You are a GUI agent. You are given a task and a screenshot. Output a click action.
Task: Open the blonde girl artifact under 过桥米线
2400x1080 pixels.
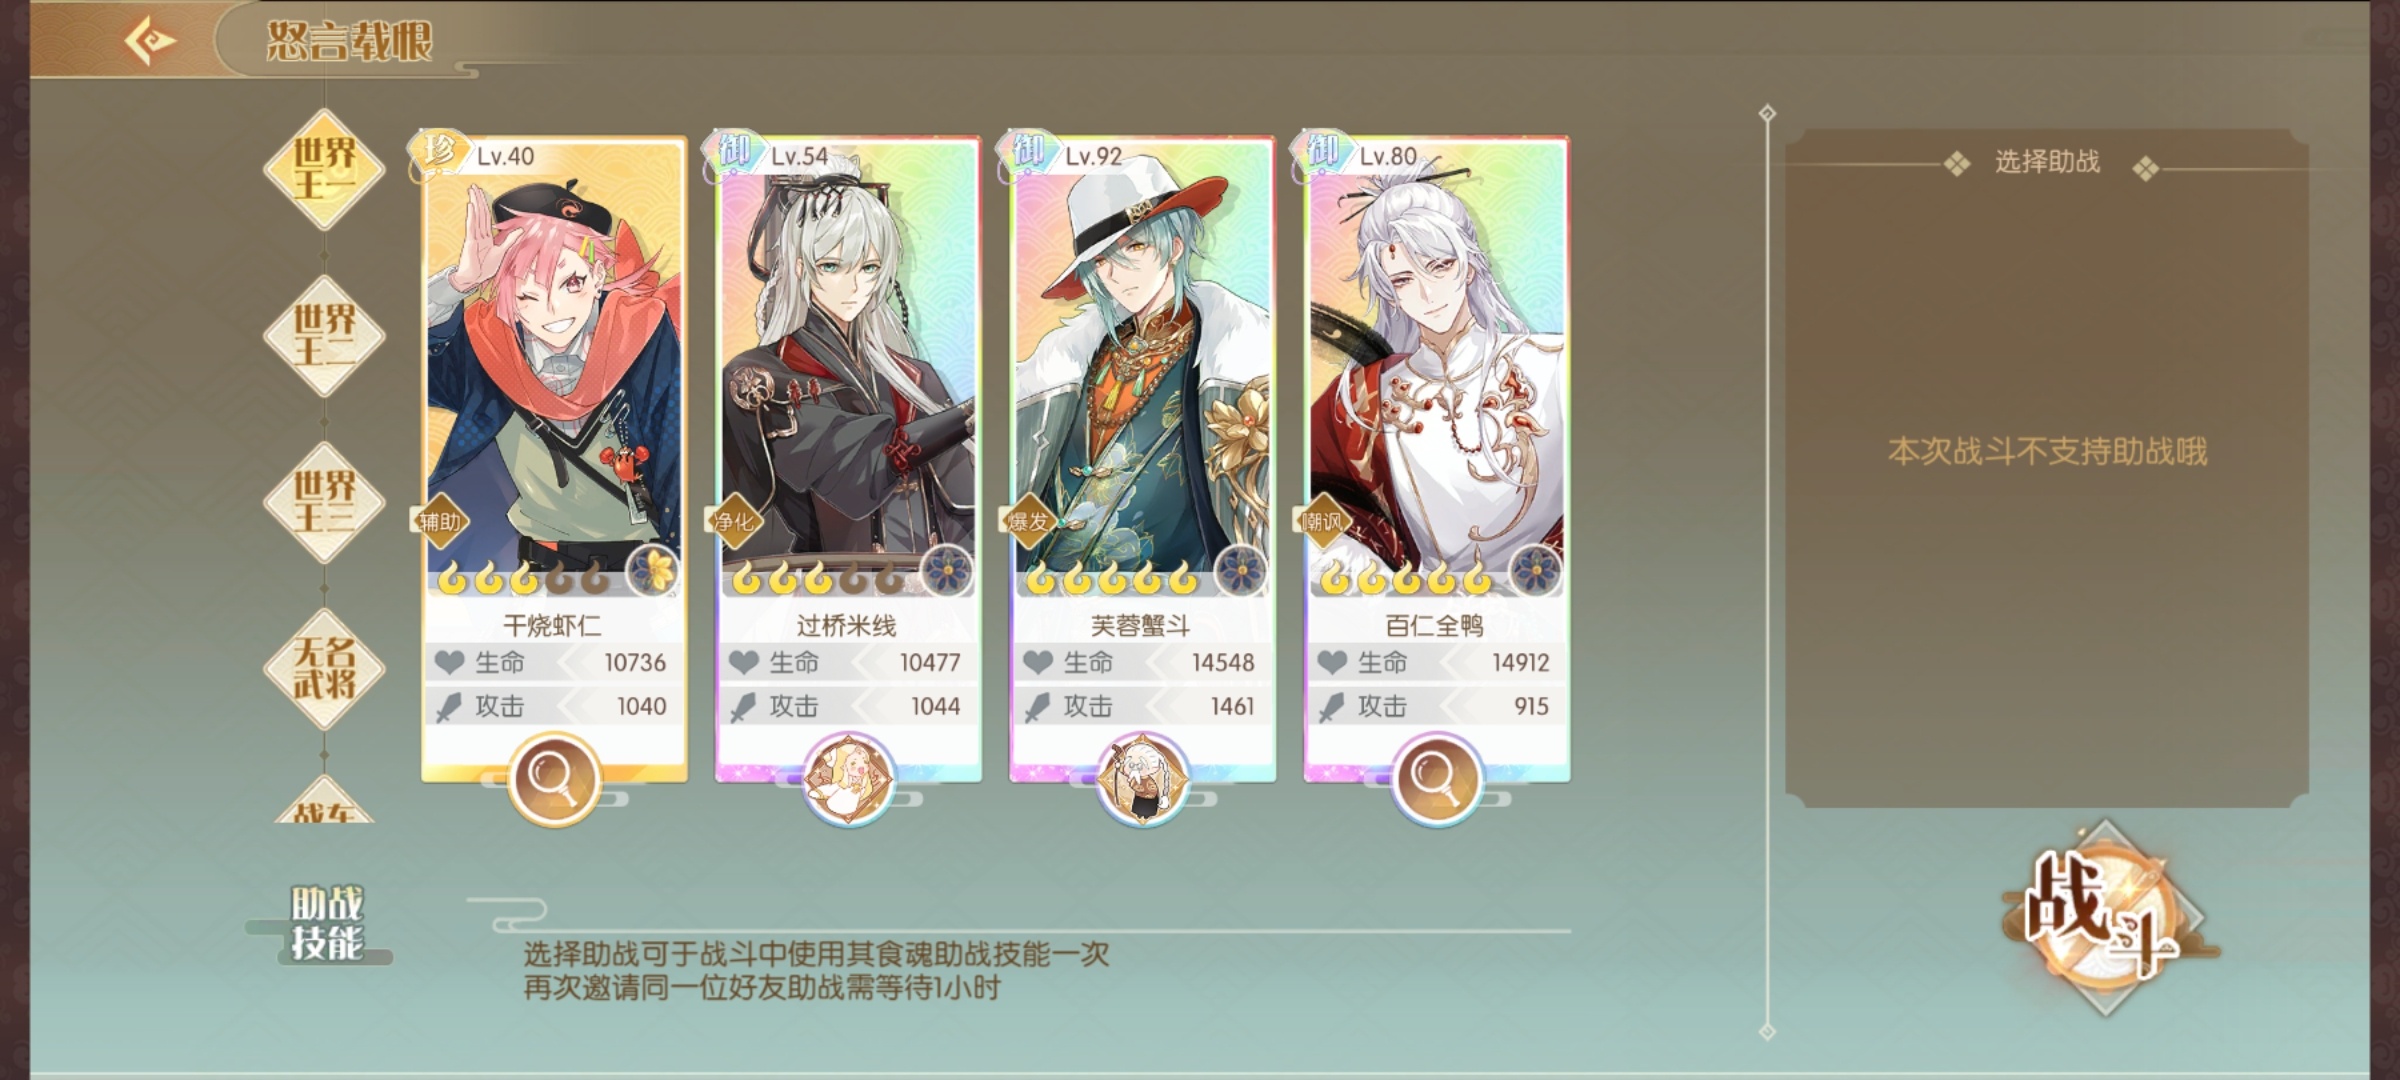847,778
